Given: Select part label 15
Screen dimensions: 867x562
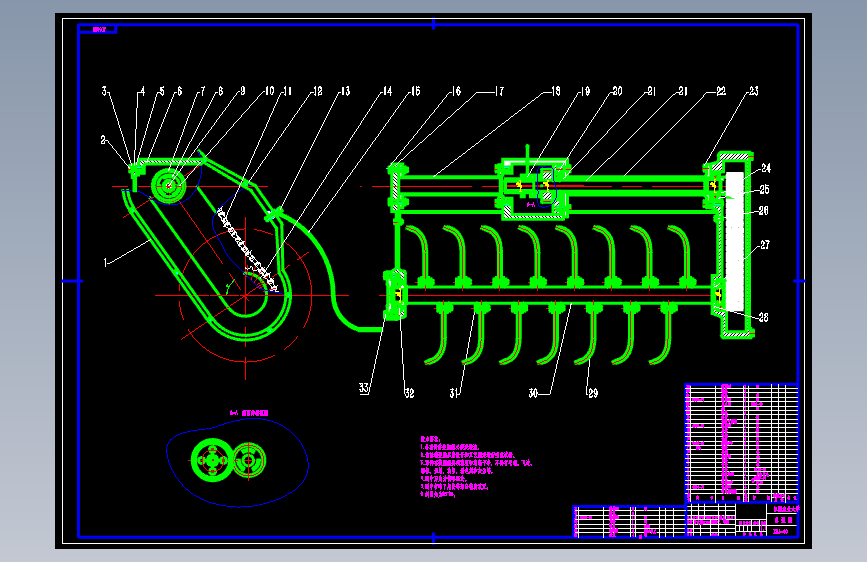Looking at the screenshot, I should click(415, 91).
